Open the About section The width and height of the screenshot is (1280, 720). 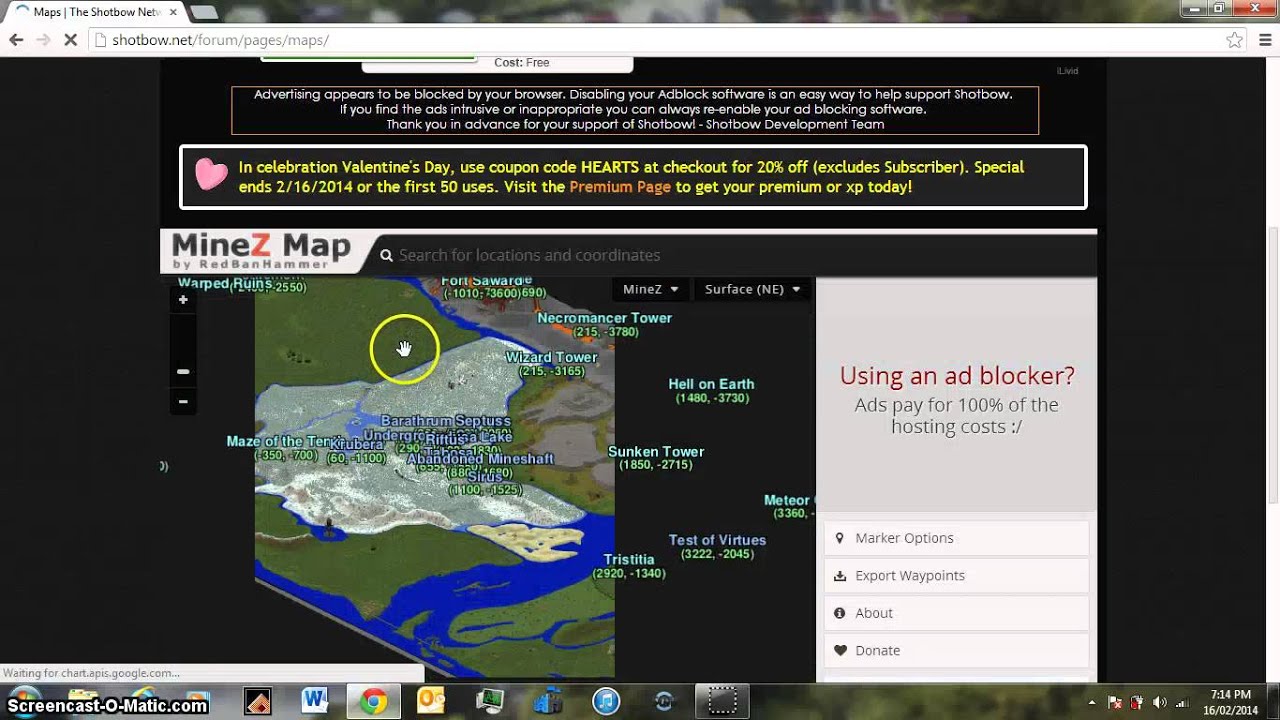pyautogui.click(x=956, y=613)
